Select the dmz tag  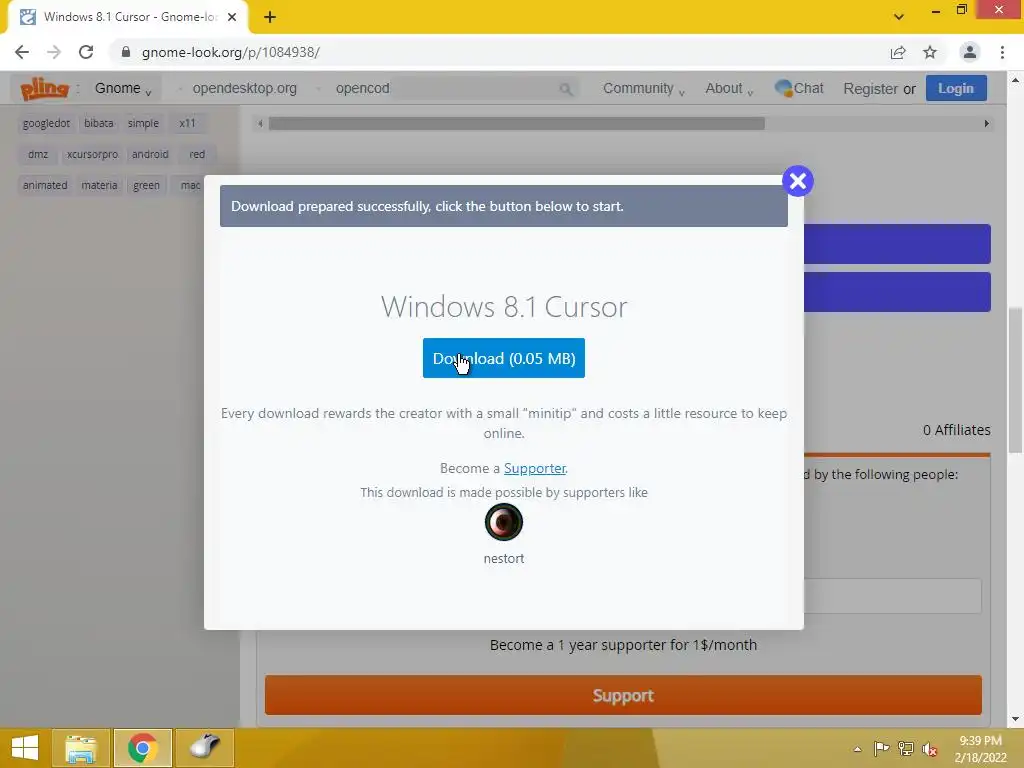38,154
